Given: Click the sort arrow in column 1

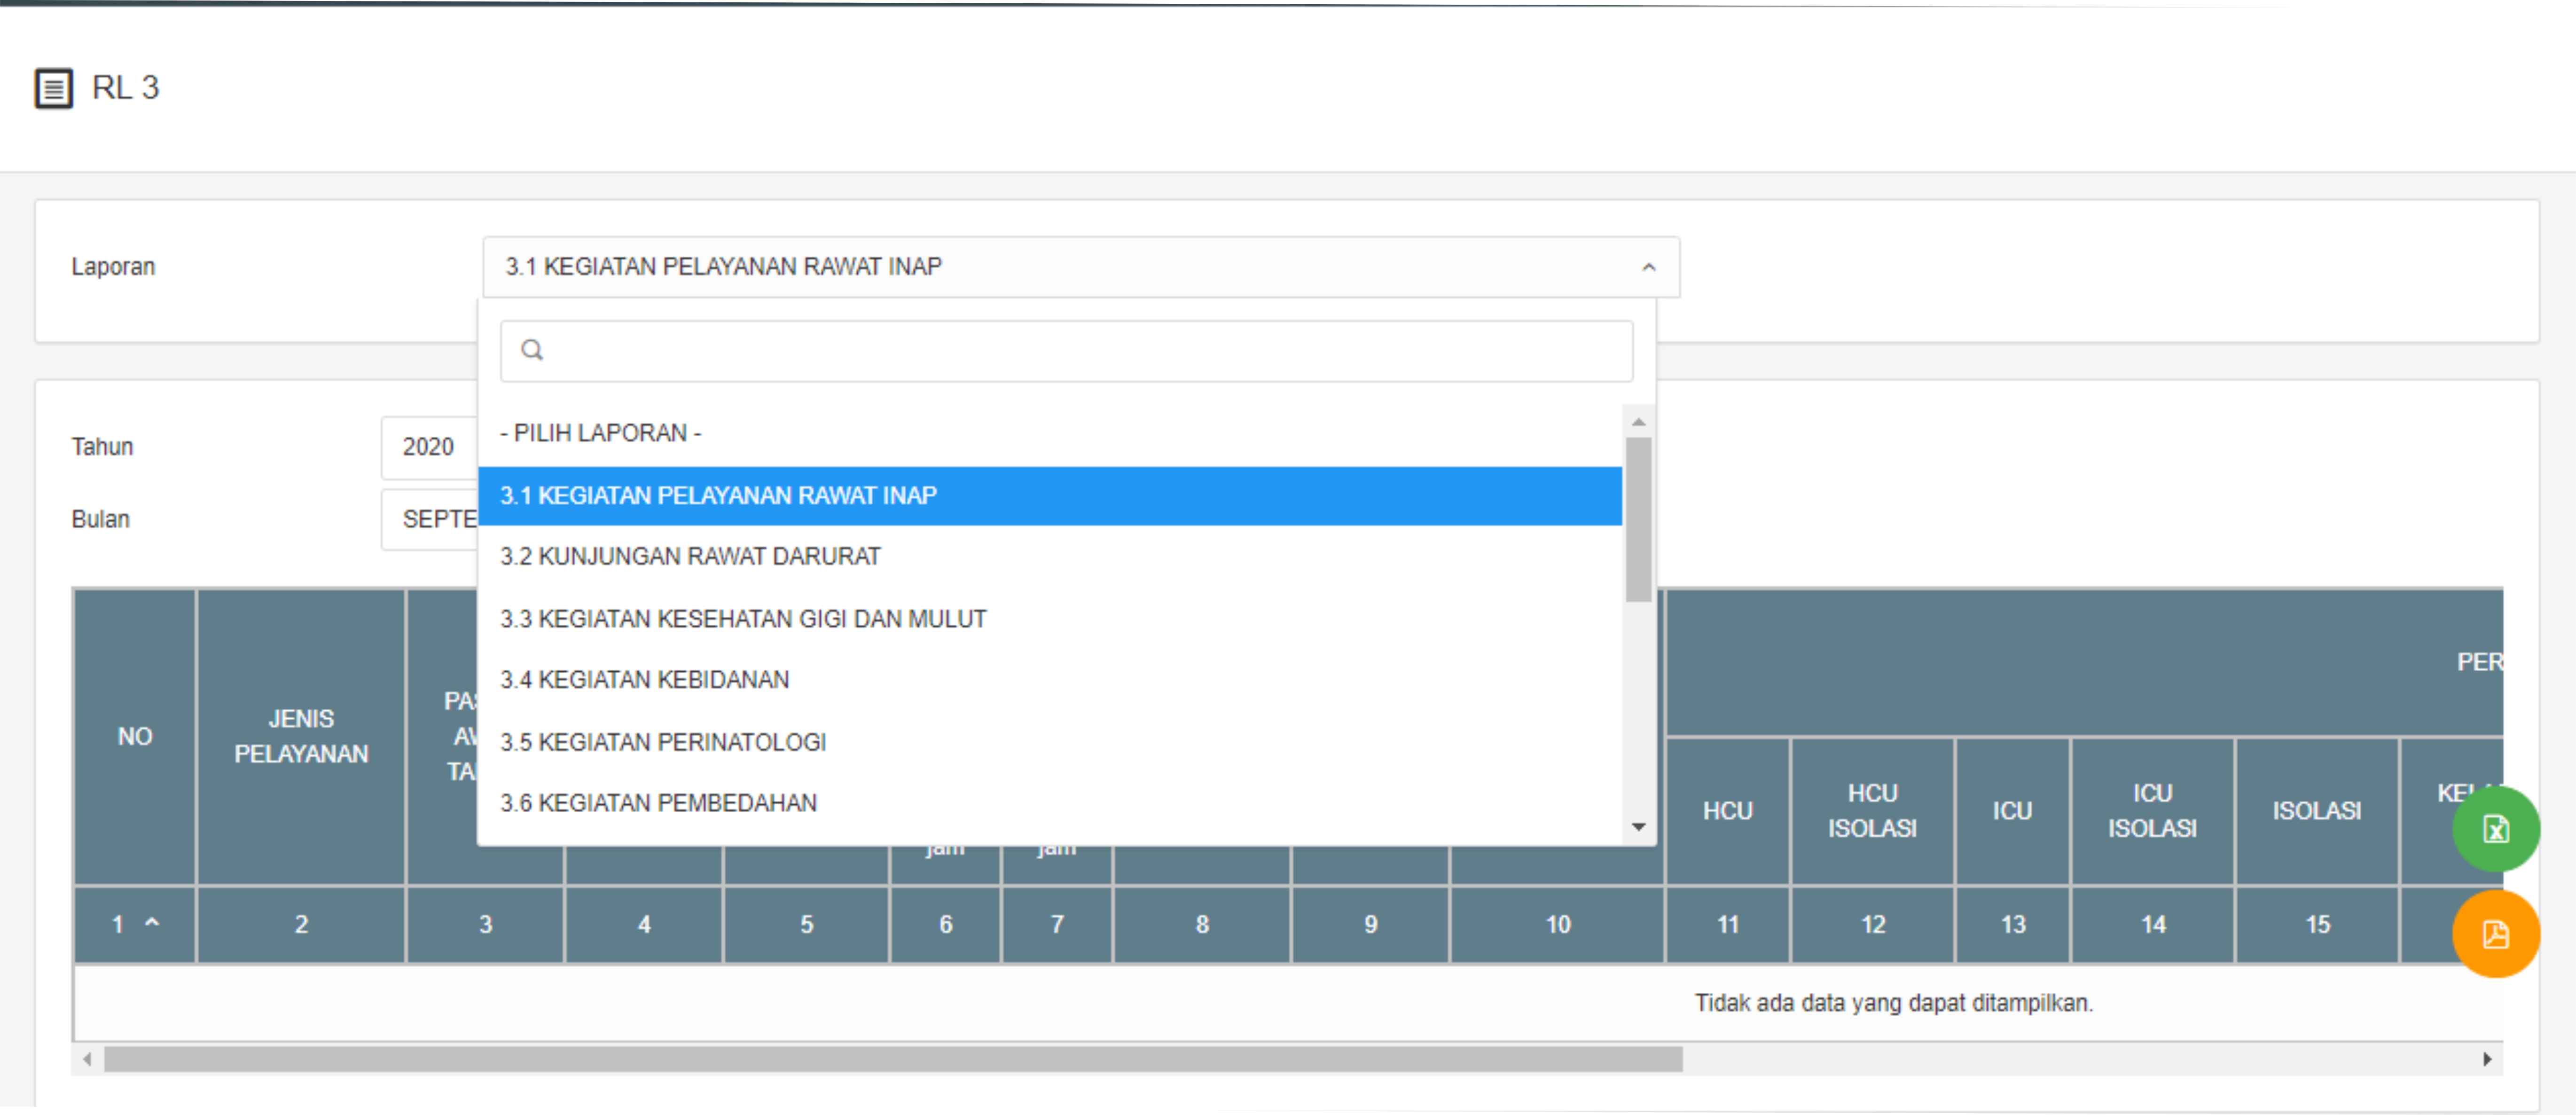Looking at the screenshot, I should point(152,922).
